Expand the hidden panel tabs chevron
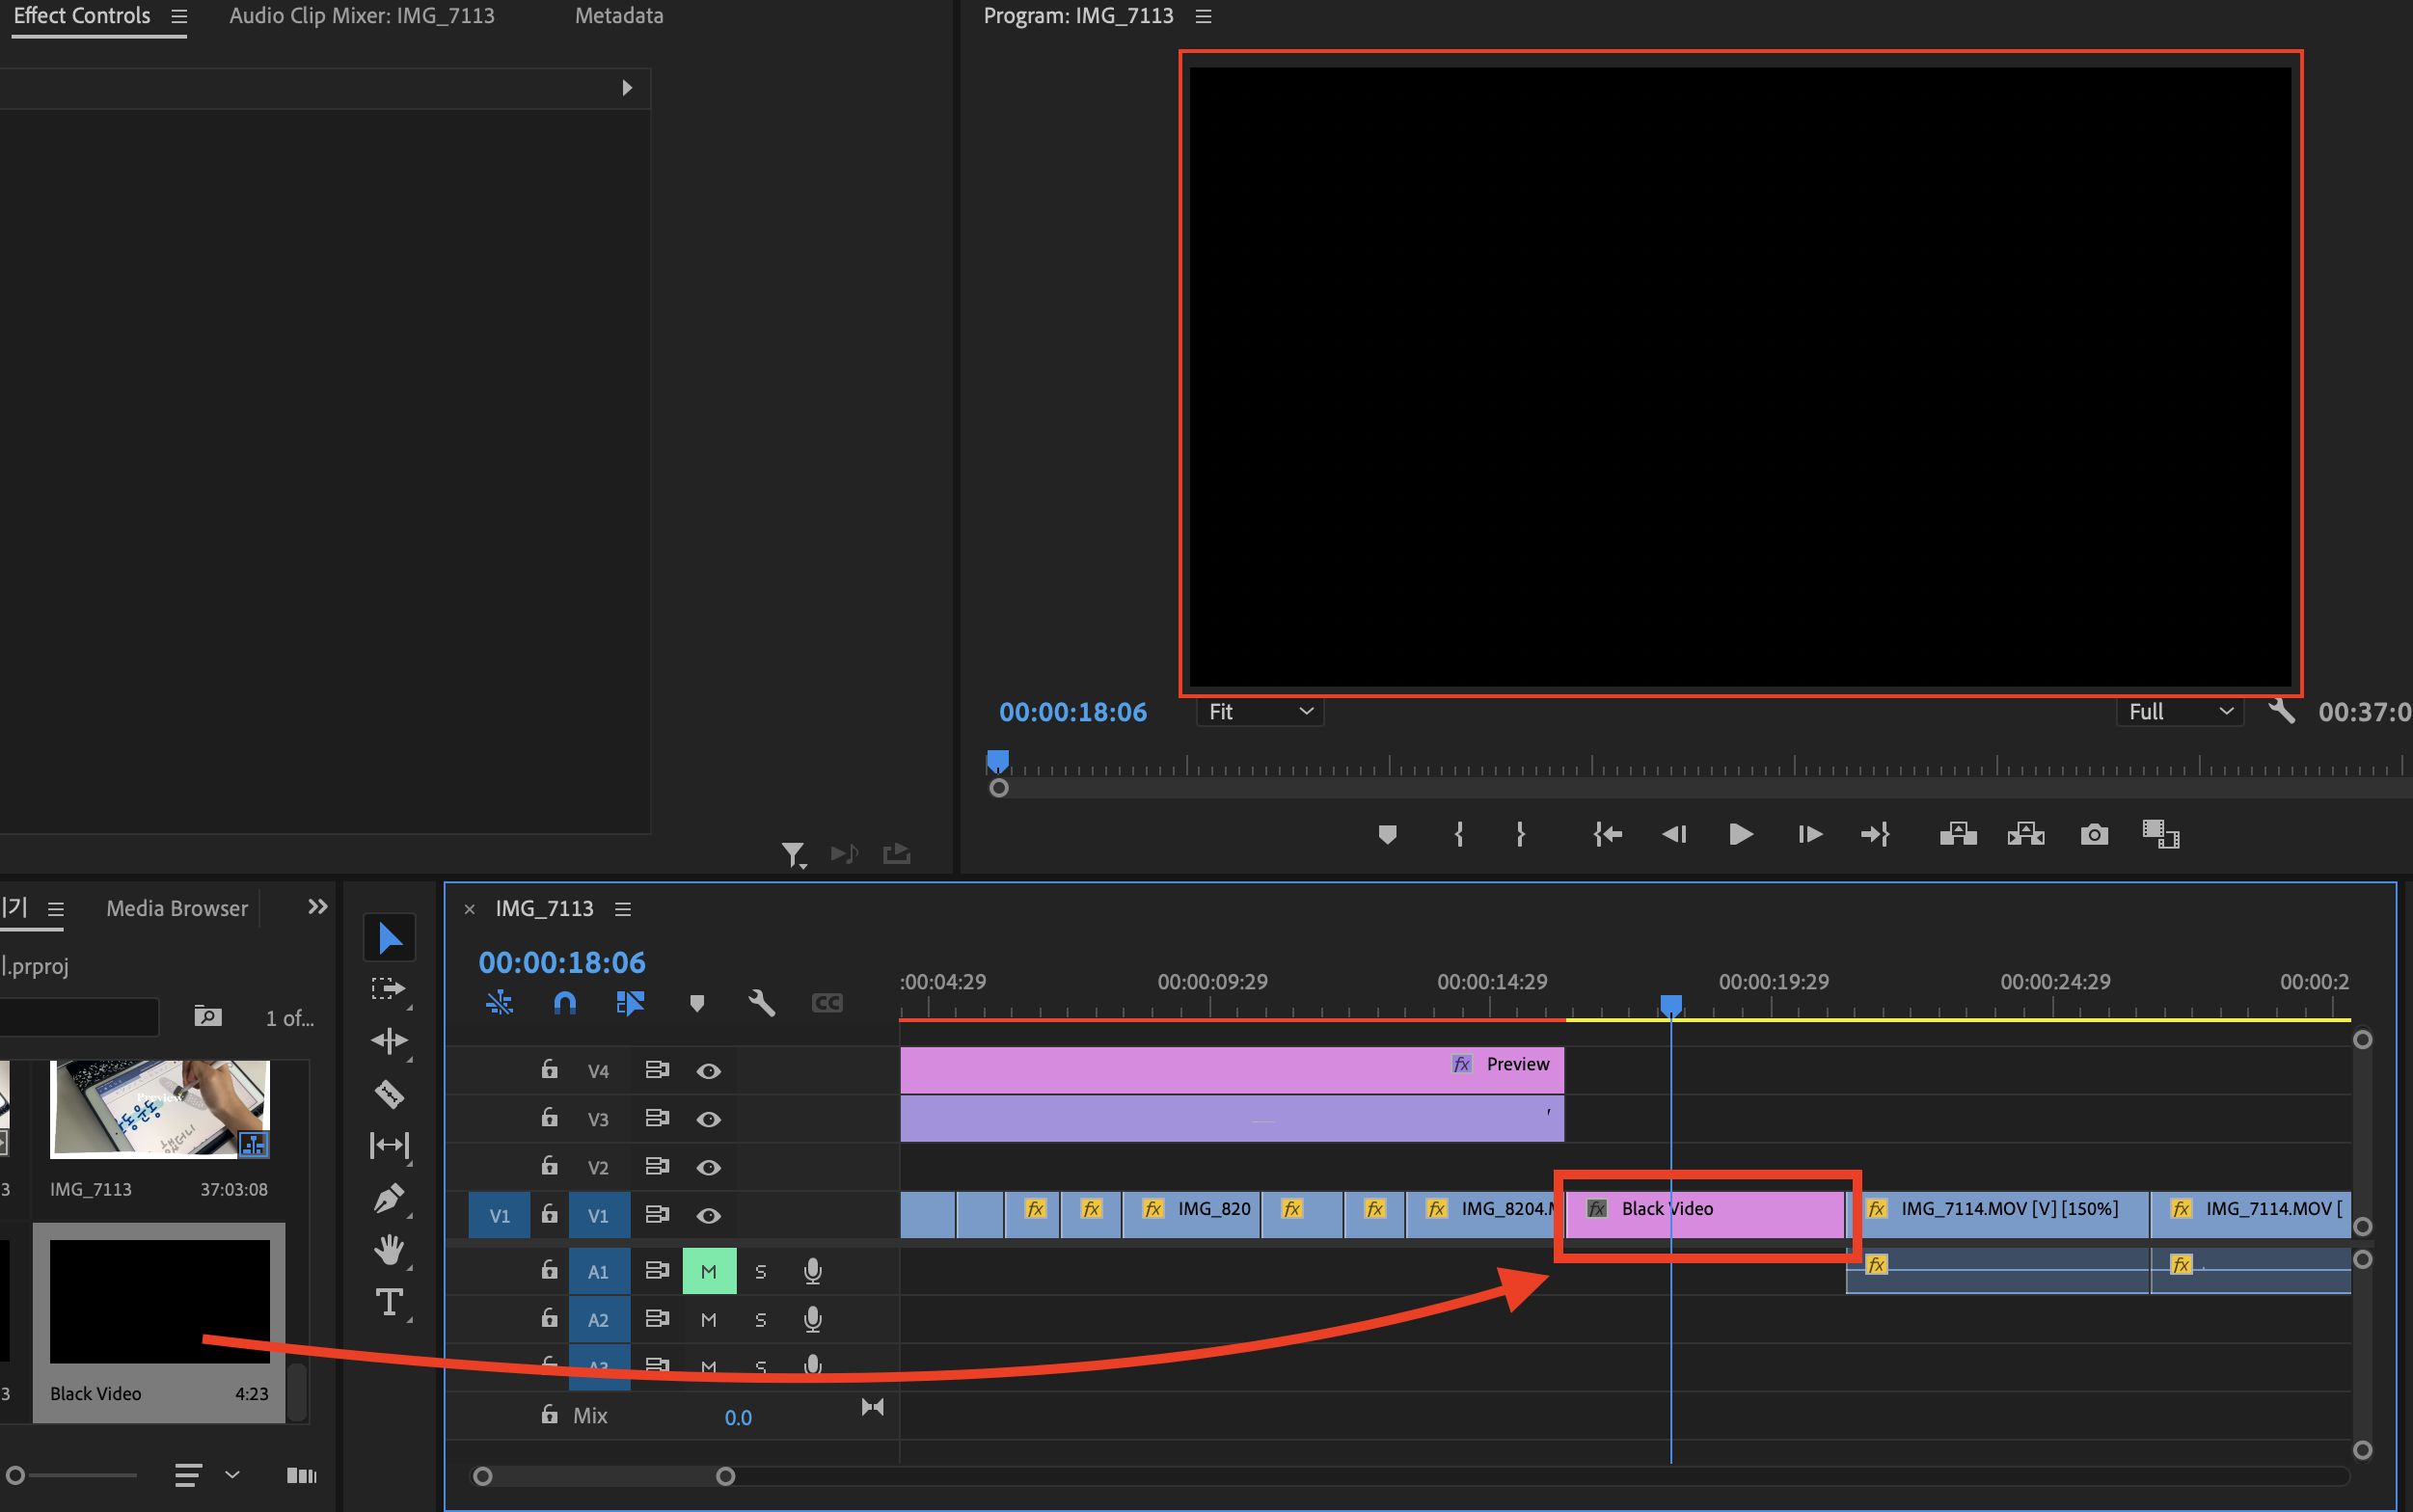The width and height of the screenshot is (2413, 1512). coord(317,907)
